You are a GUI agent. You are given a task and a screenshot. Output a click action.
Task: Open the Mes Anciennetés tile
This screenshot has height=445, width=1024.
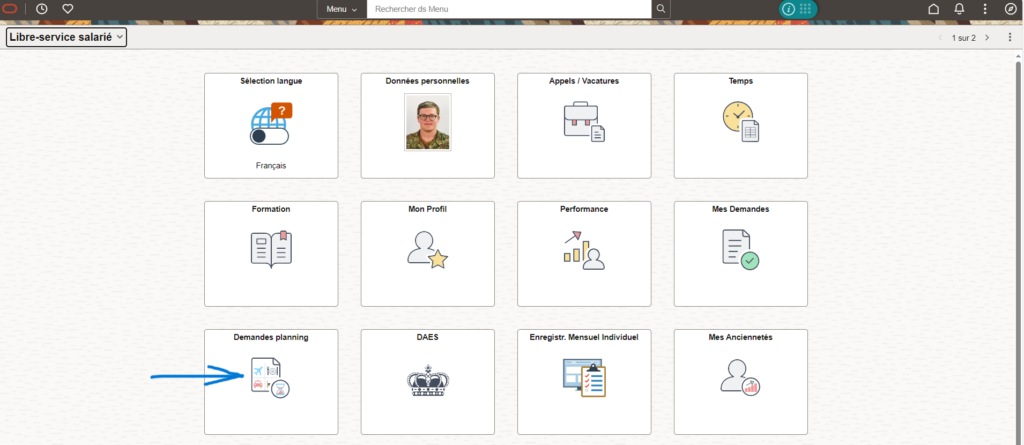point(740,380)
